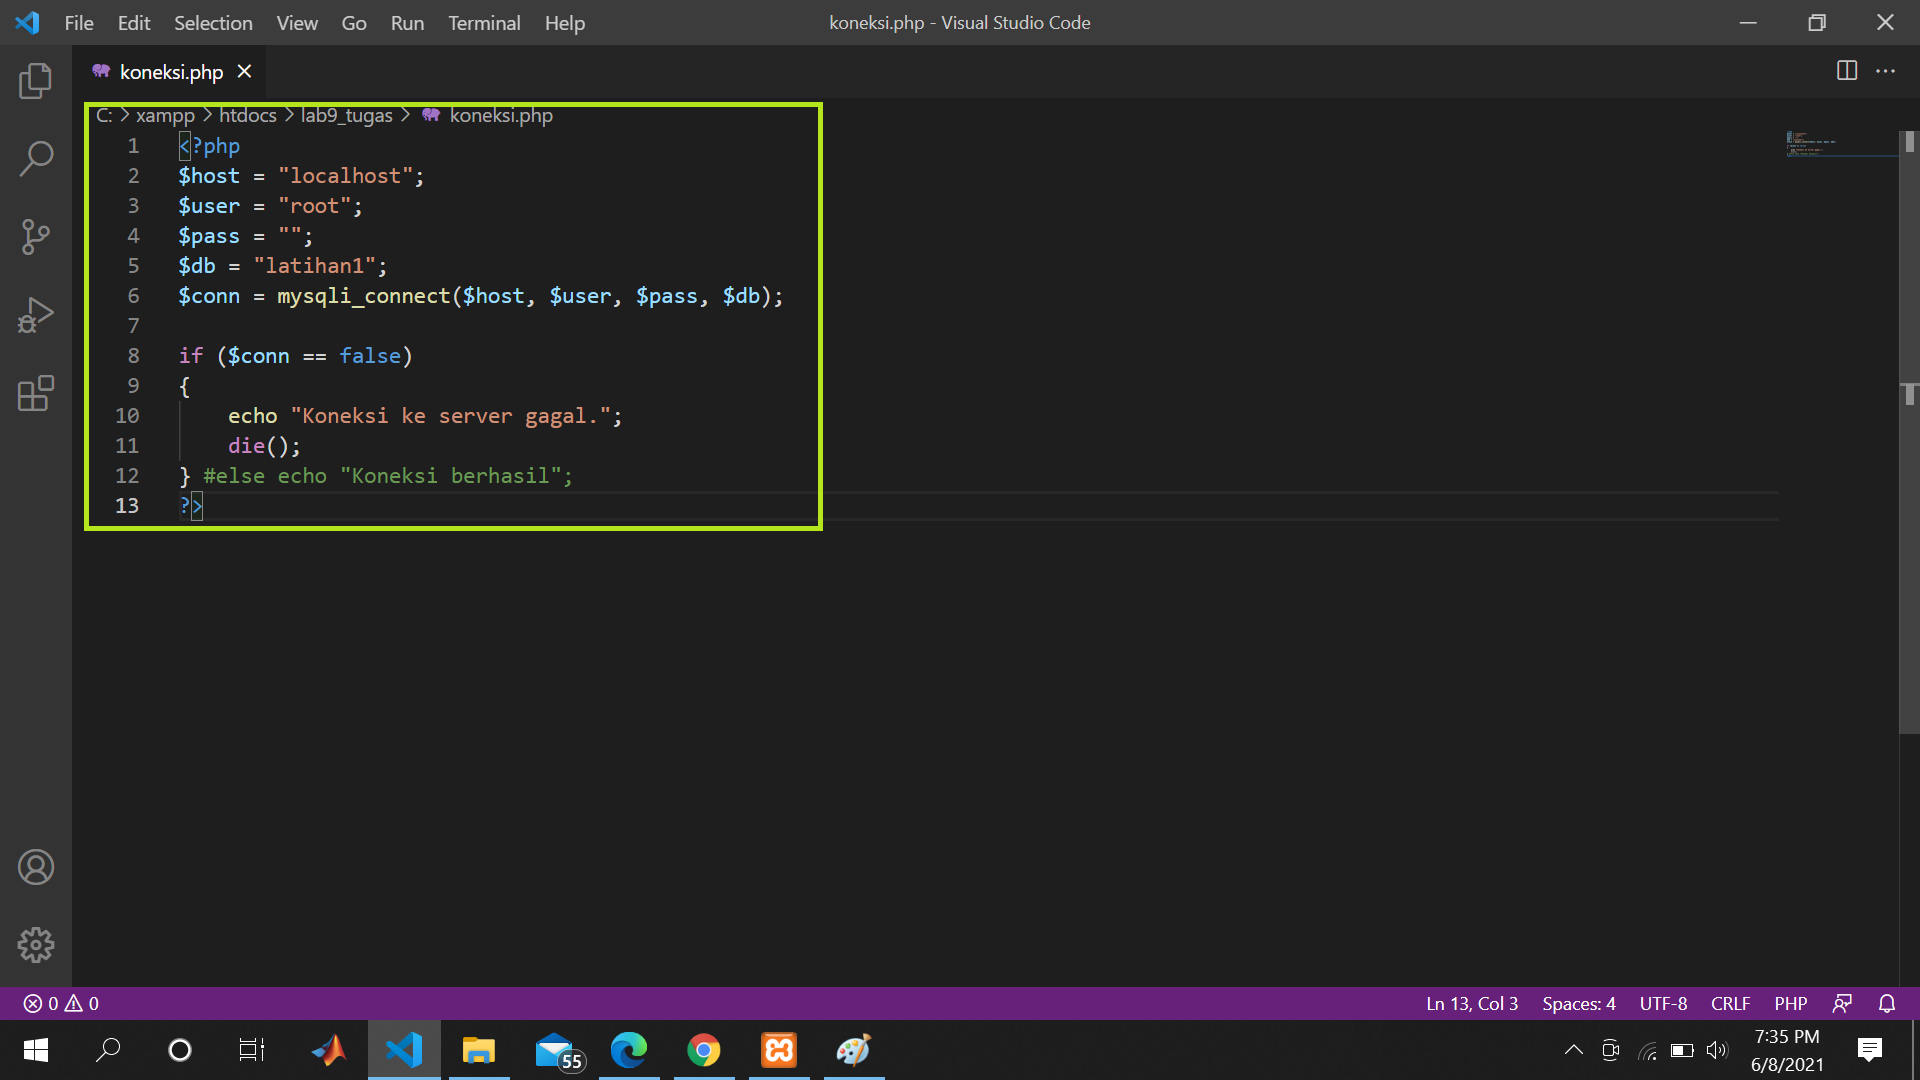Open the Explorer view in activity bar
The image size is (1920, 1080).
(x=36, y=81)
